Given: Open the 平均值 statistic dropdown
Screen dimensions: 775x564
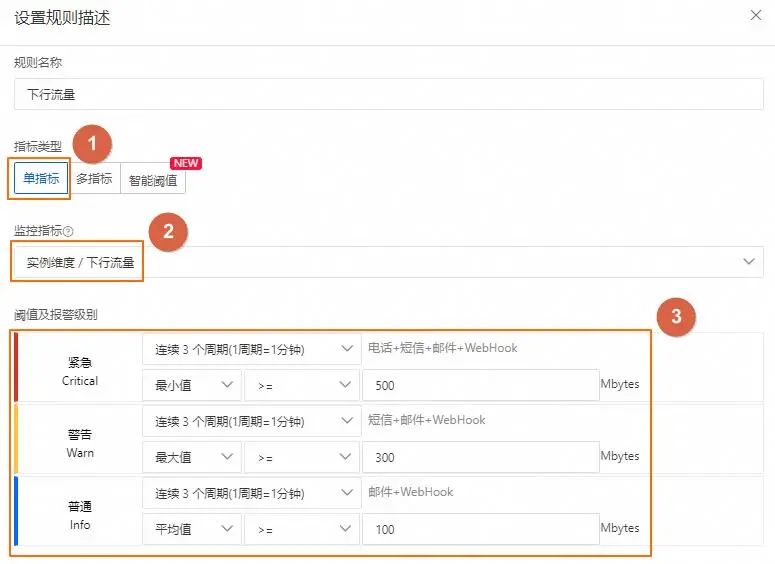Looking at the screenshot, I should click(192, 529).
